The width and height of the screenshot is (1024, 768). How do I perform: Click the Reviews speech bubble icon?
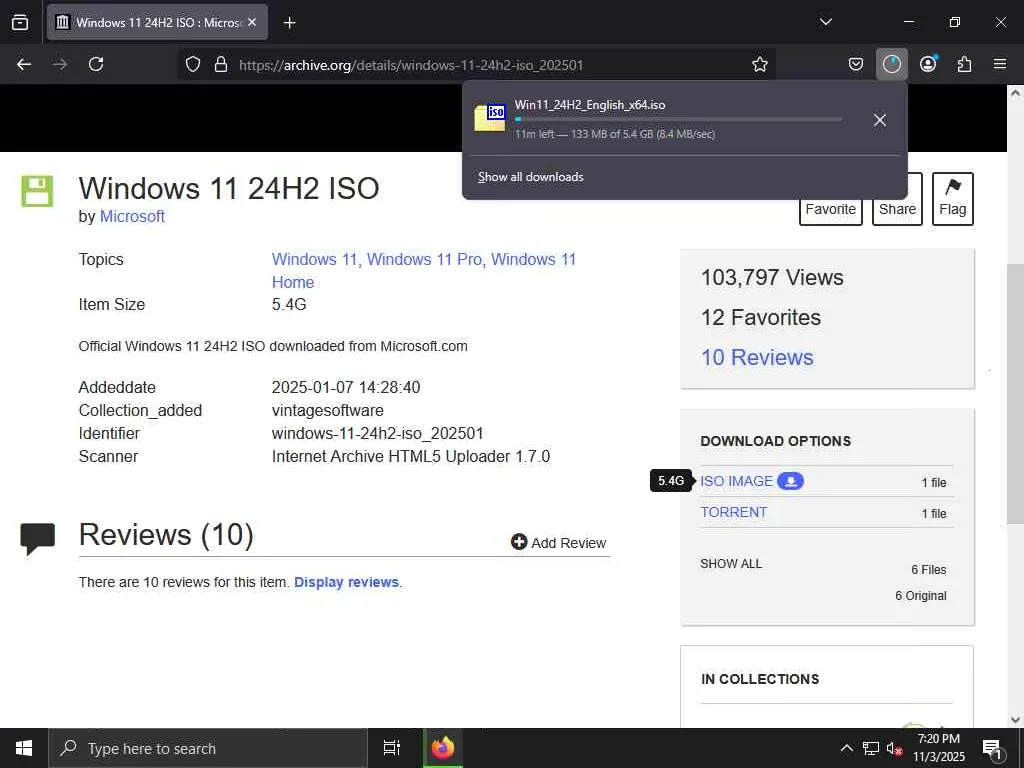(38, 539)
